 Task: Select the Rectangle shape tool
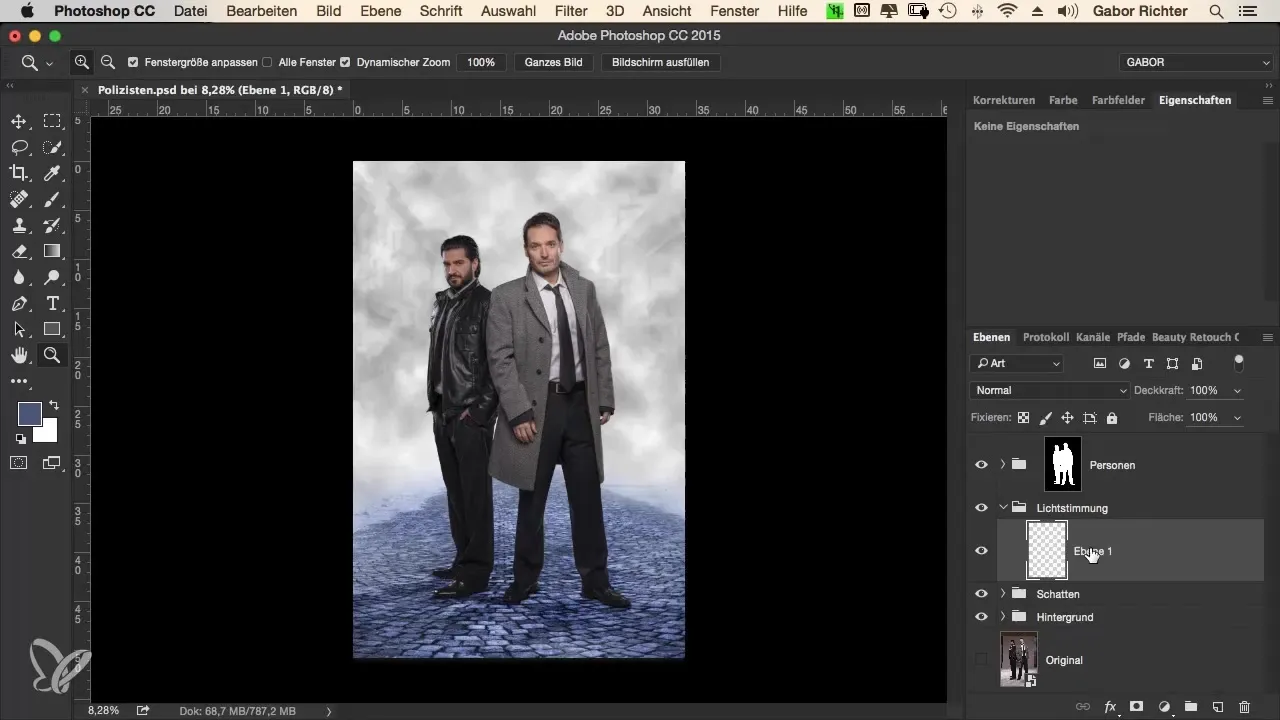(52, 329)
